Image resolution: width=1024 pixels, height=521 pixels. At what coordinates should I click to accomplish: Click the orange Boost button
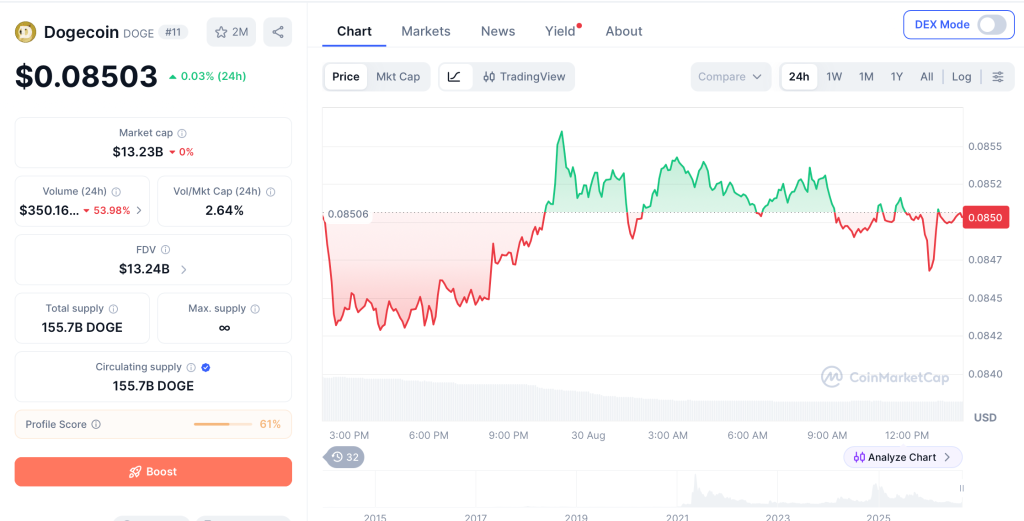pyautogui.click(x=153, y=471)
